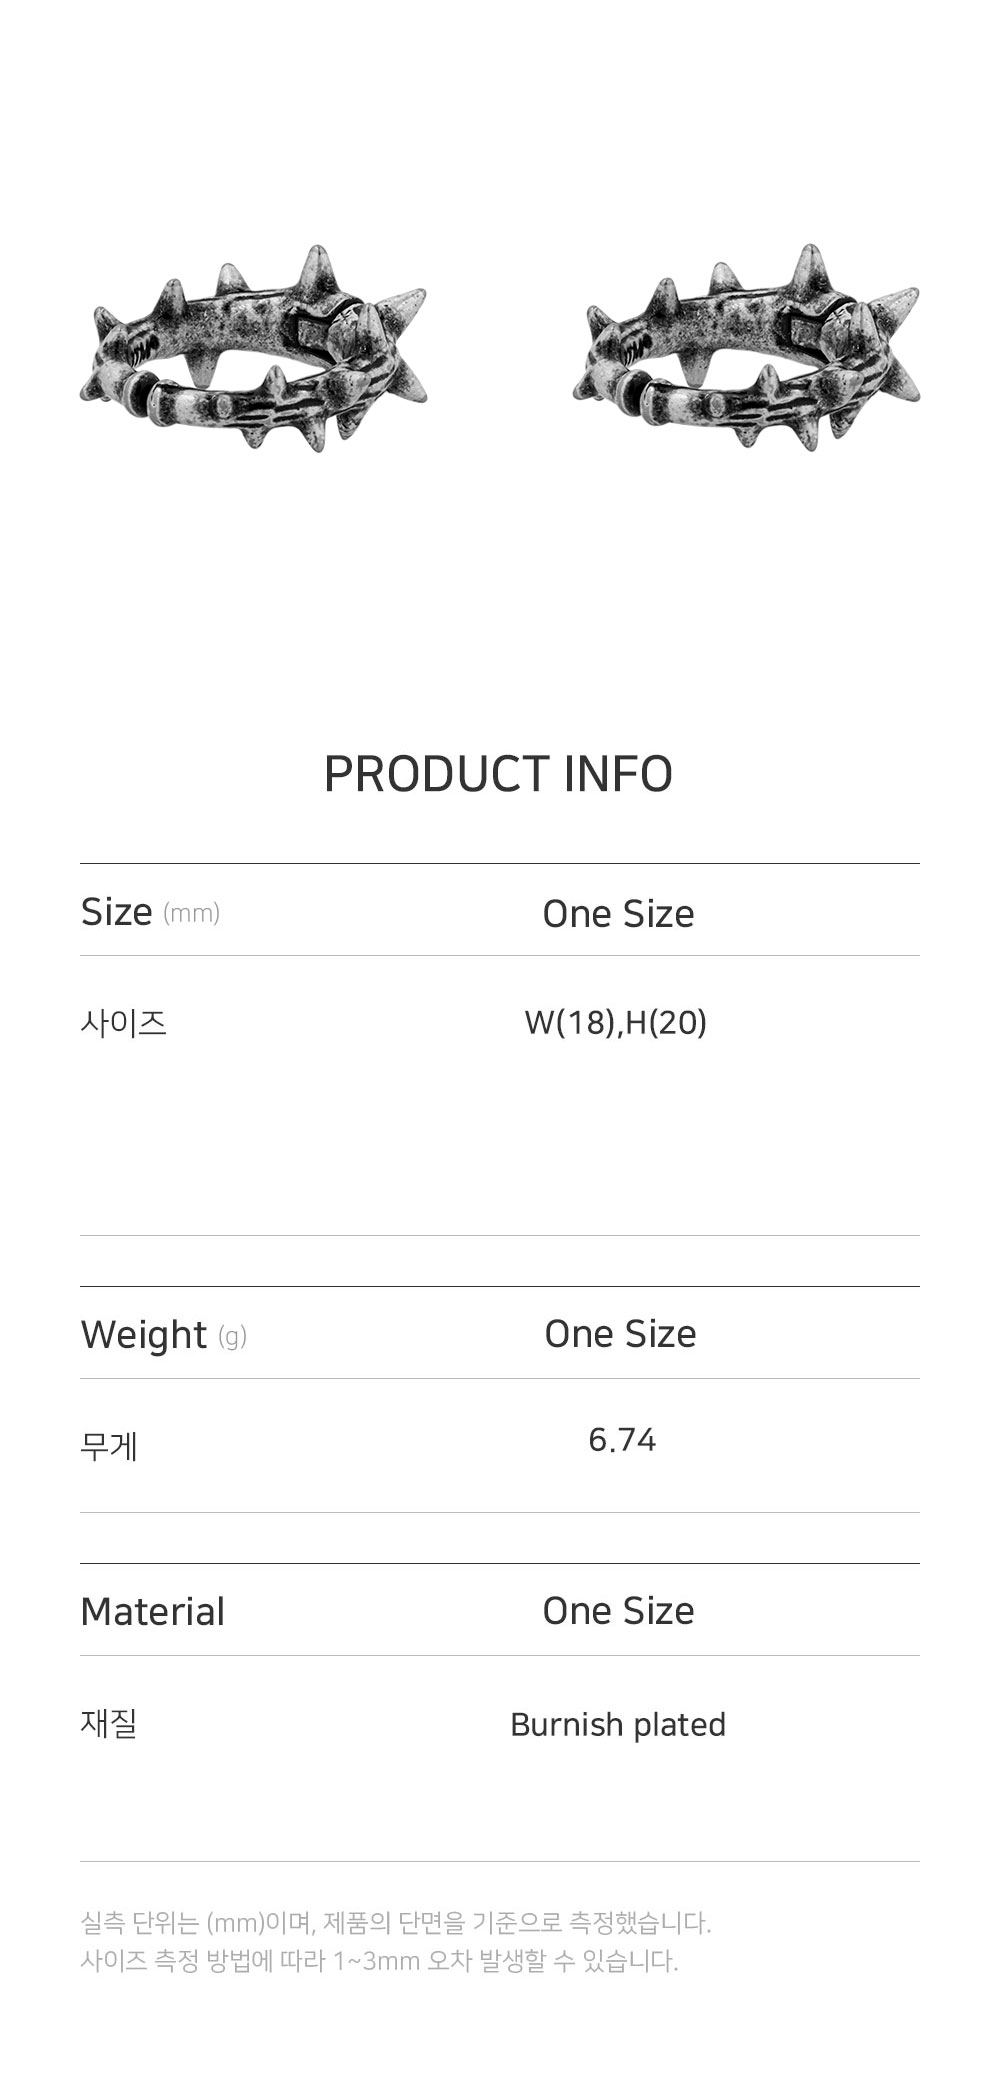Click the 측정했습니다 text ending the first footnote
The width and height of the screenshot is (1000, 2078).
click(640, 1922)
